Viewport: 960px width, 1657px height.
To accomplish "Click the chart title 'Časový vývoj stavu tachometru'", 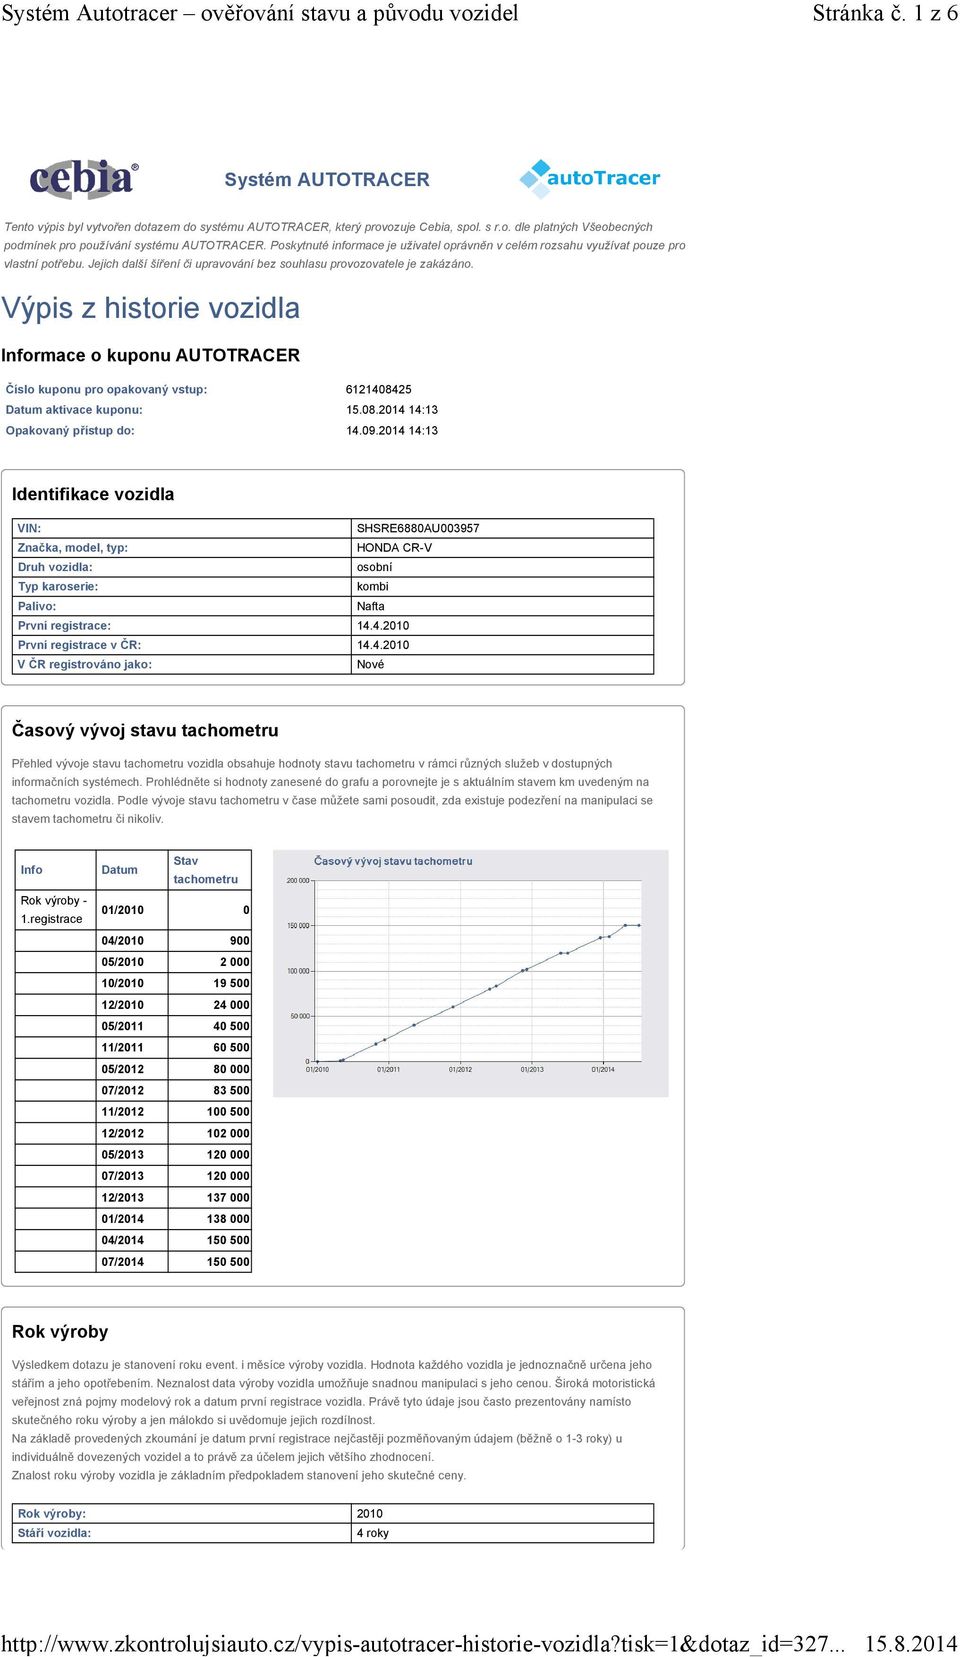I will [x=393, y=861].
